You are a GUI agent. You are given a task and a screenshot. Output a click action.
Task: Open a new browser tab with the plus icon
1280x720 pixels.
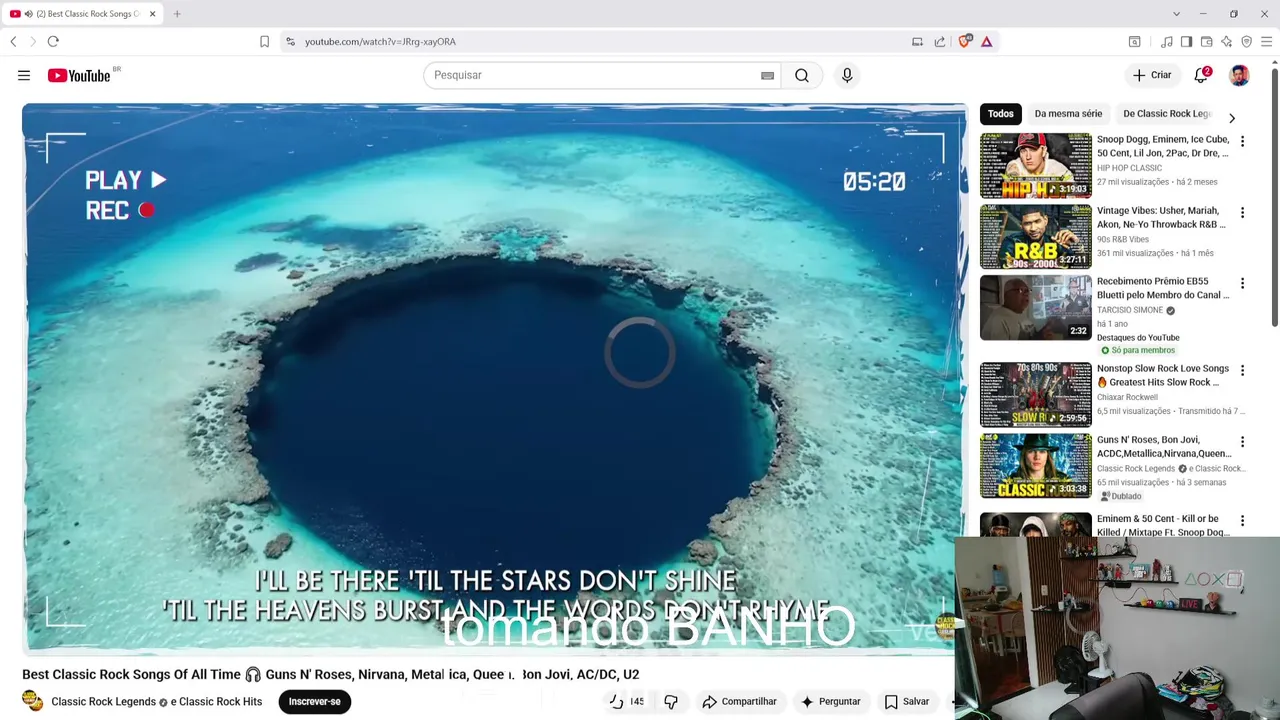pos(177,14)
